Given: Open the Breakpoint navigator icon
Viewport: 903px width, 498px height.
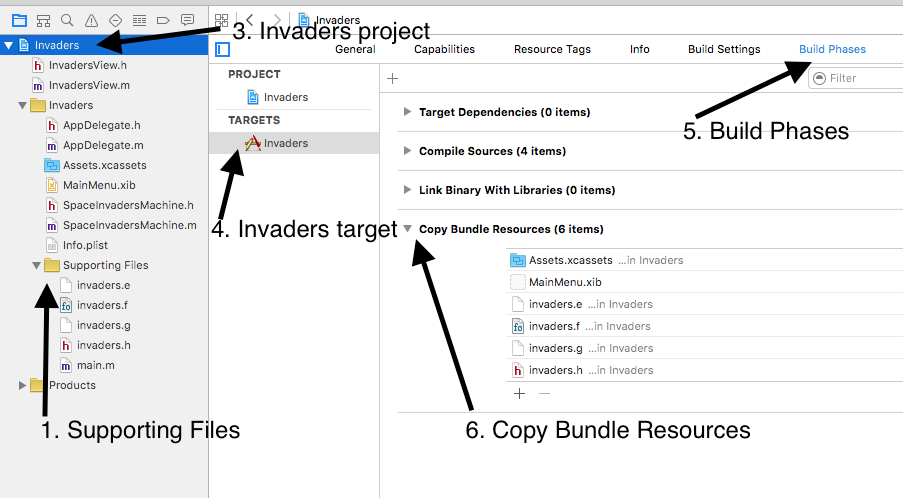Looking at the screenshot, I should [x=163, y=21].
